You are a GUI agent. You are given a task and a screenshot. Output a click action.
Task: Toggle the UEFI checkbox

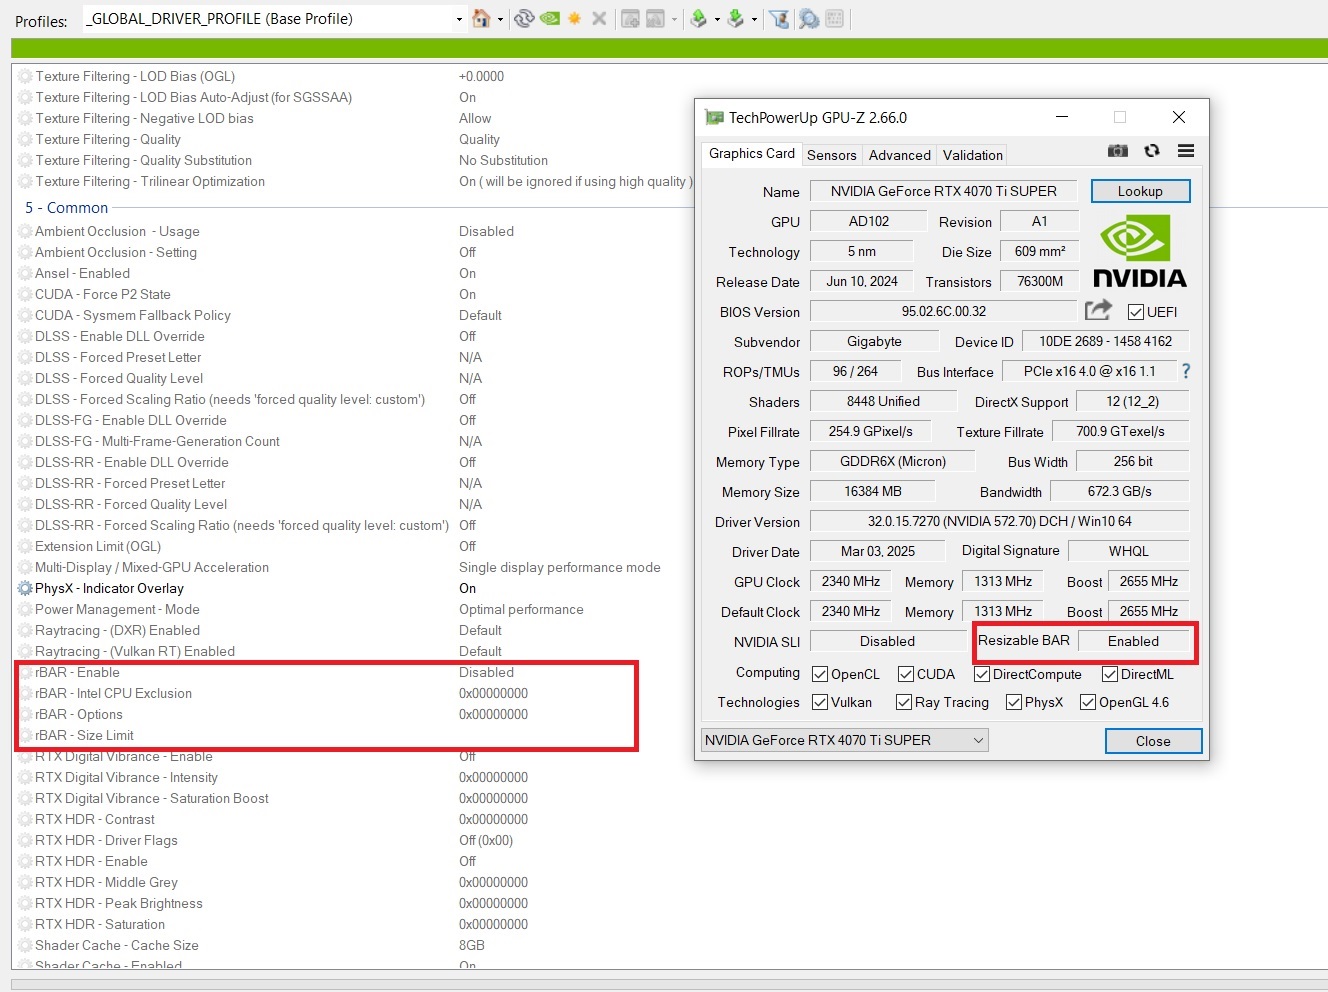[1136, 312]
